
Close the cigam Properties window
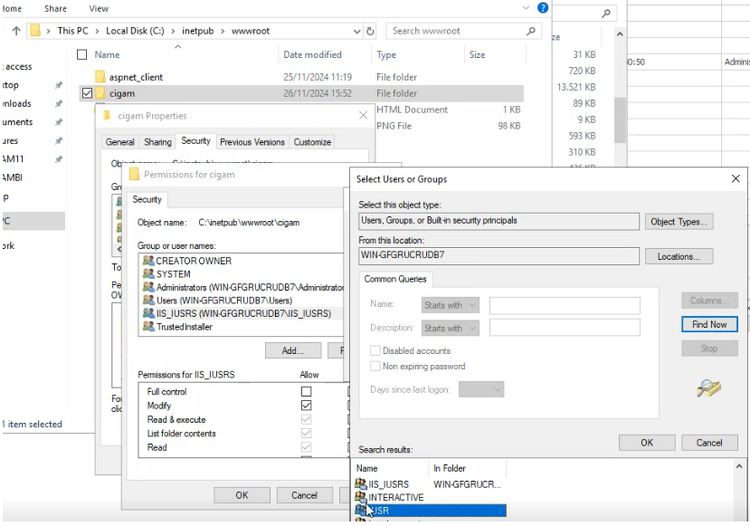[x=363, y=115]
